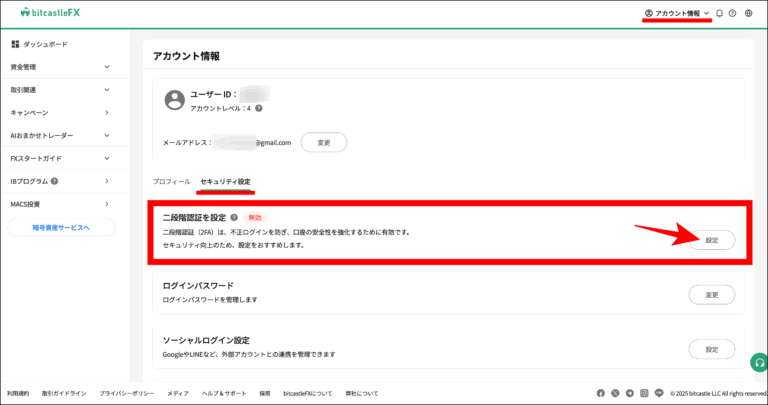Viewport: 768px width, 405px height.
Task: Click the アカウント情報 page heading
Action: 186,56
